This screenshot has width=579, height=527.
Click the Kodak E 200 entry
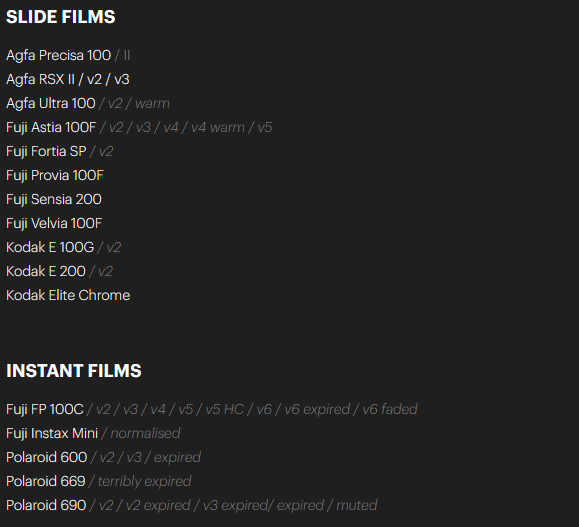(x=46, y=272)
